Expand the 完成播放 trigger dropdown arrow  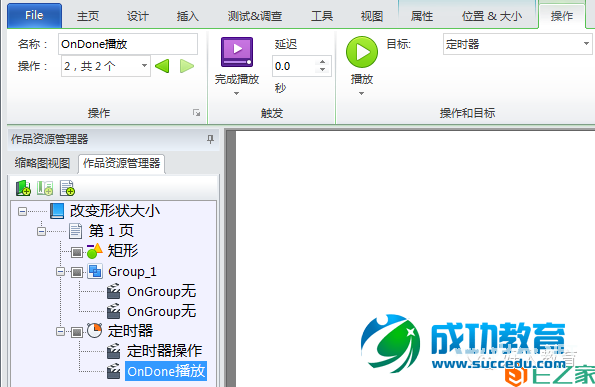[236, 93]
